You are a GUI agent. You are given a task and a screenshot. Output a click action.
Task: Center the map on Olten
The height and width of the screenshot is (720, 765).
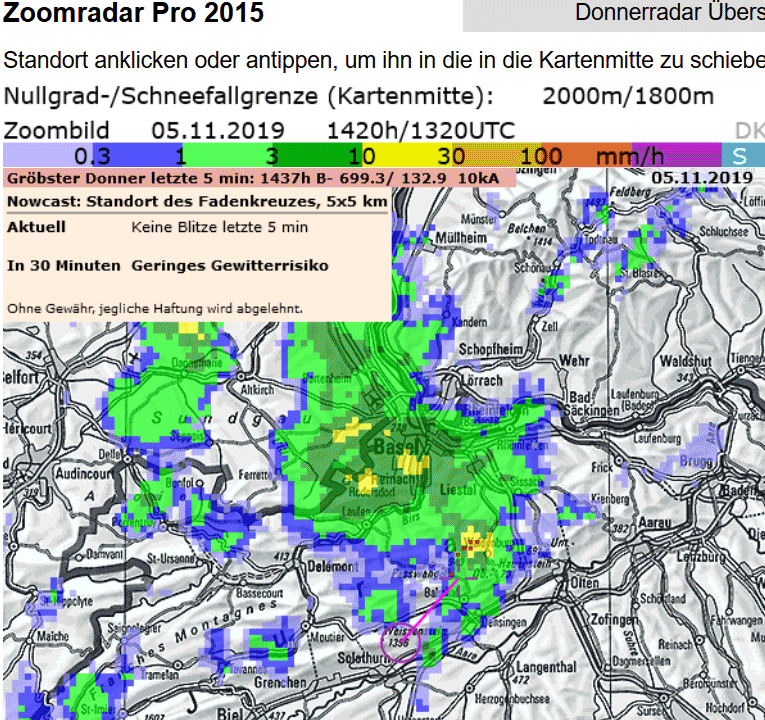coord(584,582)
